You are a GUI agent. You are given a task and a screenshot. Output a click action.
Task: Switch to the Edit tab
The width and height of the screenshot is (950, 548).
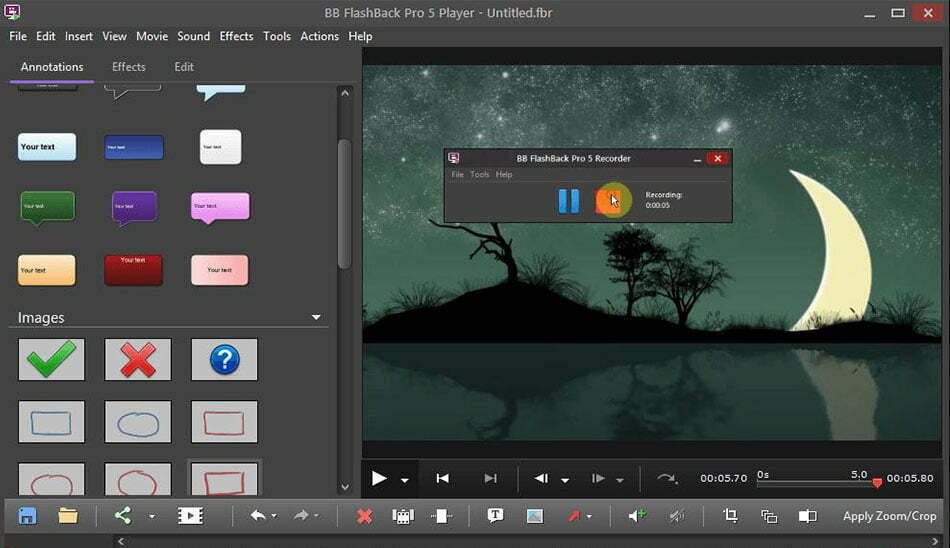(x=184, y=67)
